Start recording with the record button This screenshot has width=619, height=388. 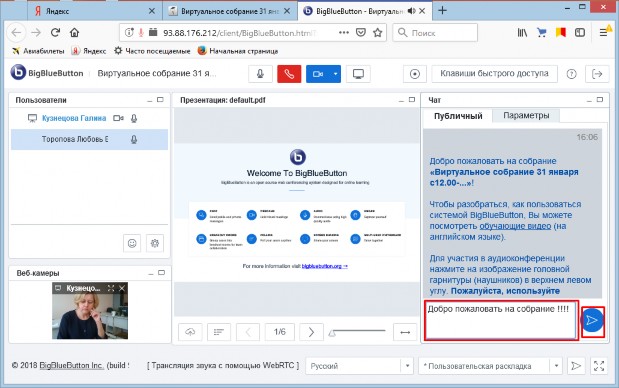(x=415, y=74)
